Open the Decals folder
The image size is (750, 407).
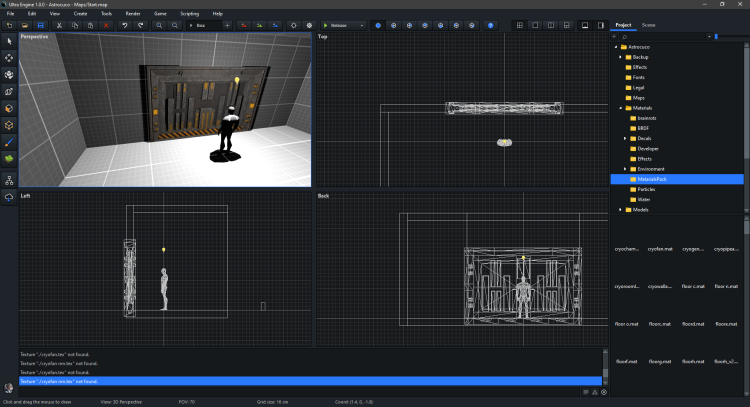click(643, 138)
